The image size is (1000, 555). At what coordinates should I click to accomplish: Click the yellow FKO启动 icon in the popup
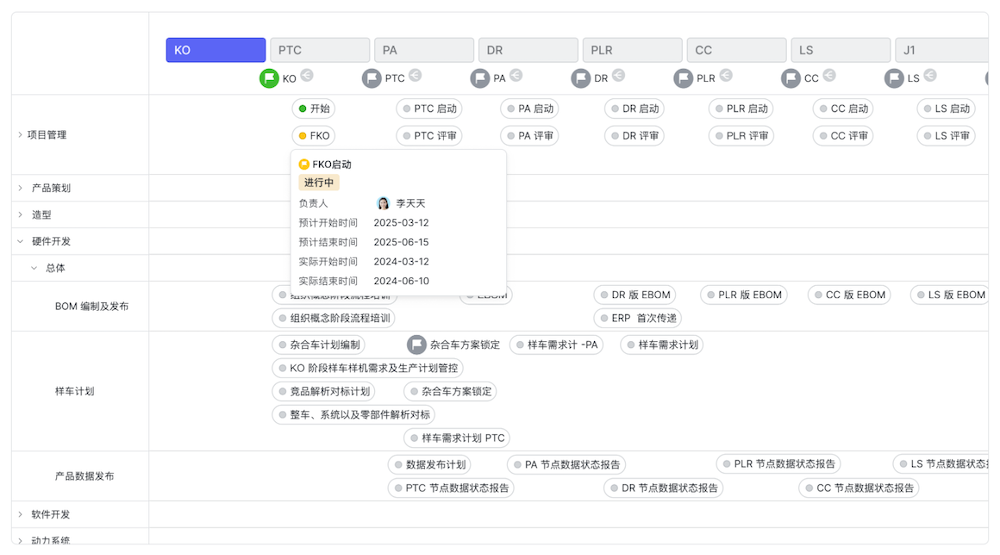pyautogui.click(x=304, y=164)
